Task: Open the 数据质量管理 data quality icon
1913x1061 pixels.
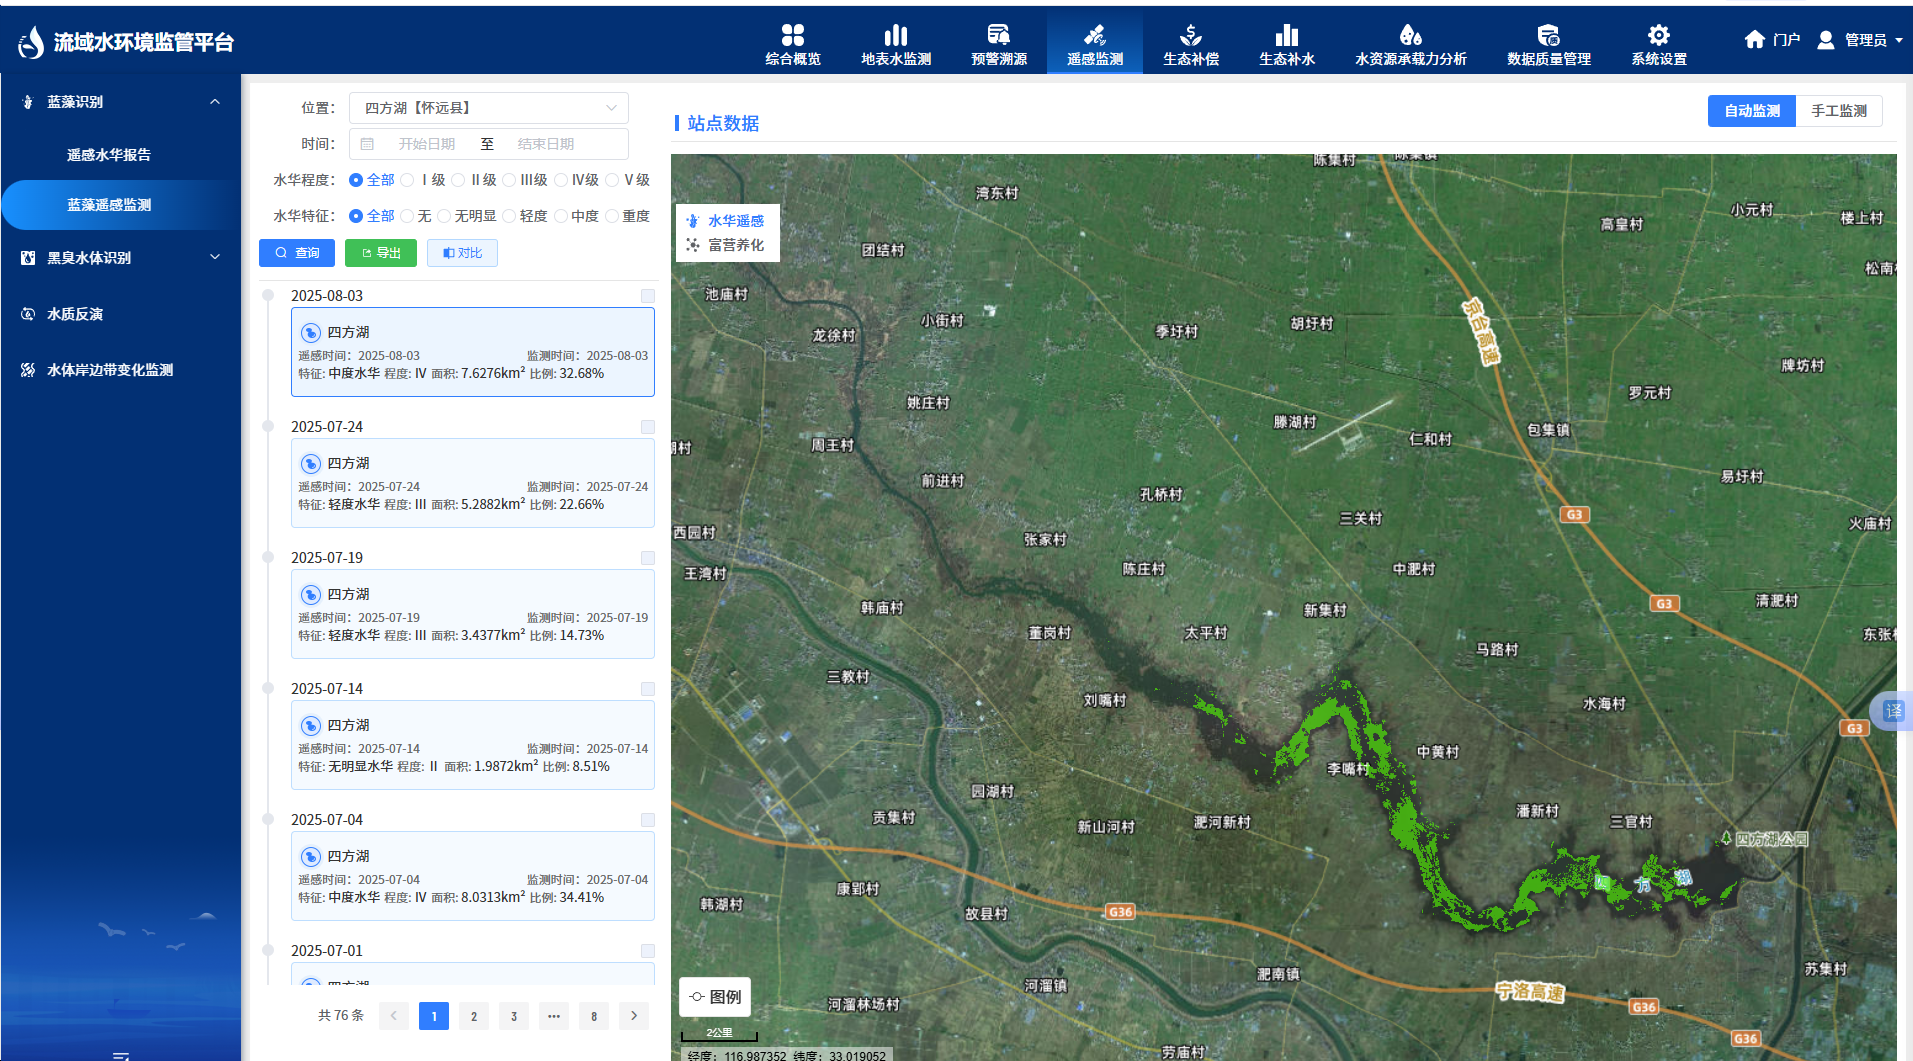Action: click(x=1548, y=36)
